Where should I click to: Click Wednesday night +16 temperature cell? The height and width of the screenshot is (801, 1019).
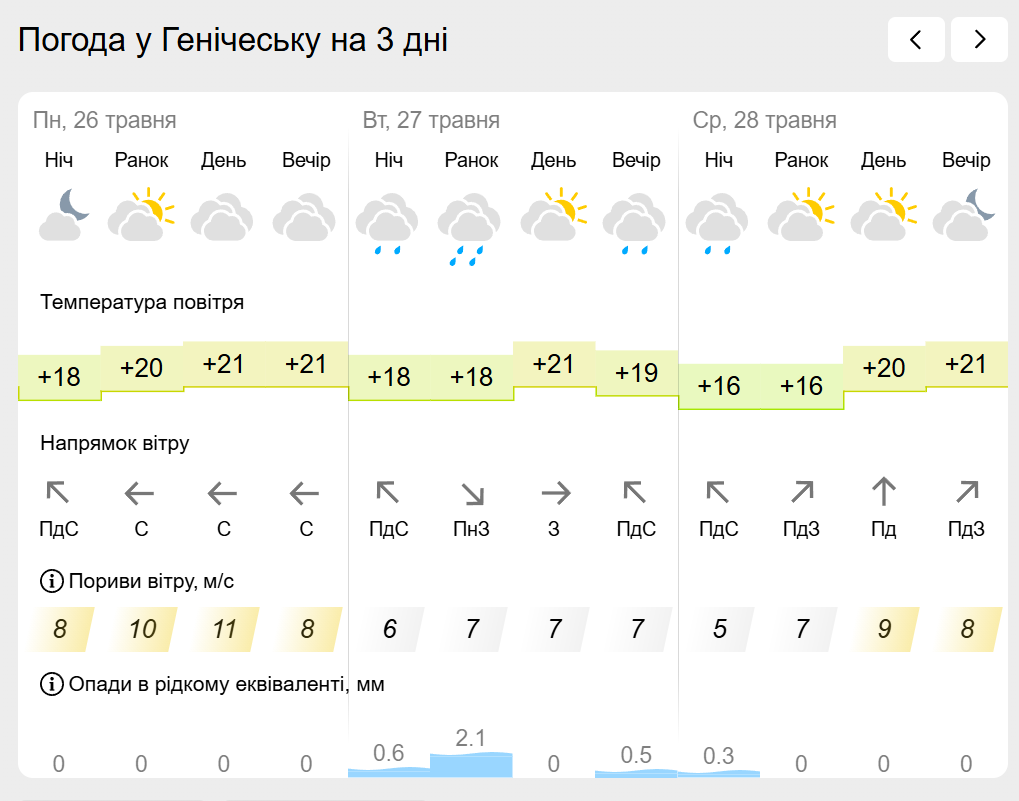point(719,387)
